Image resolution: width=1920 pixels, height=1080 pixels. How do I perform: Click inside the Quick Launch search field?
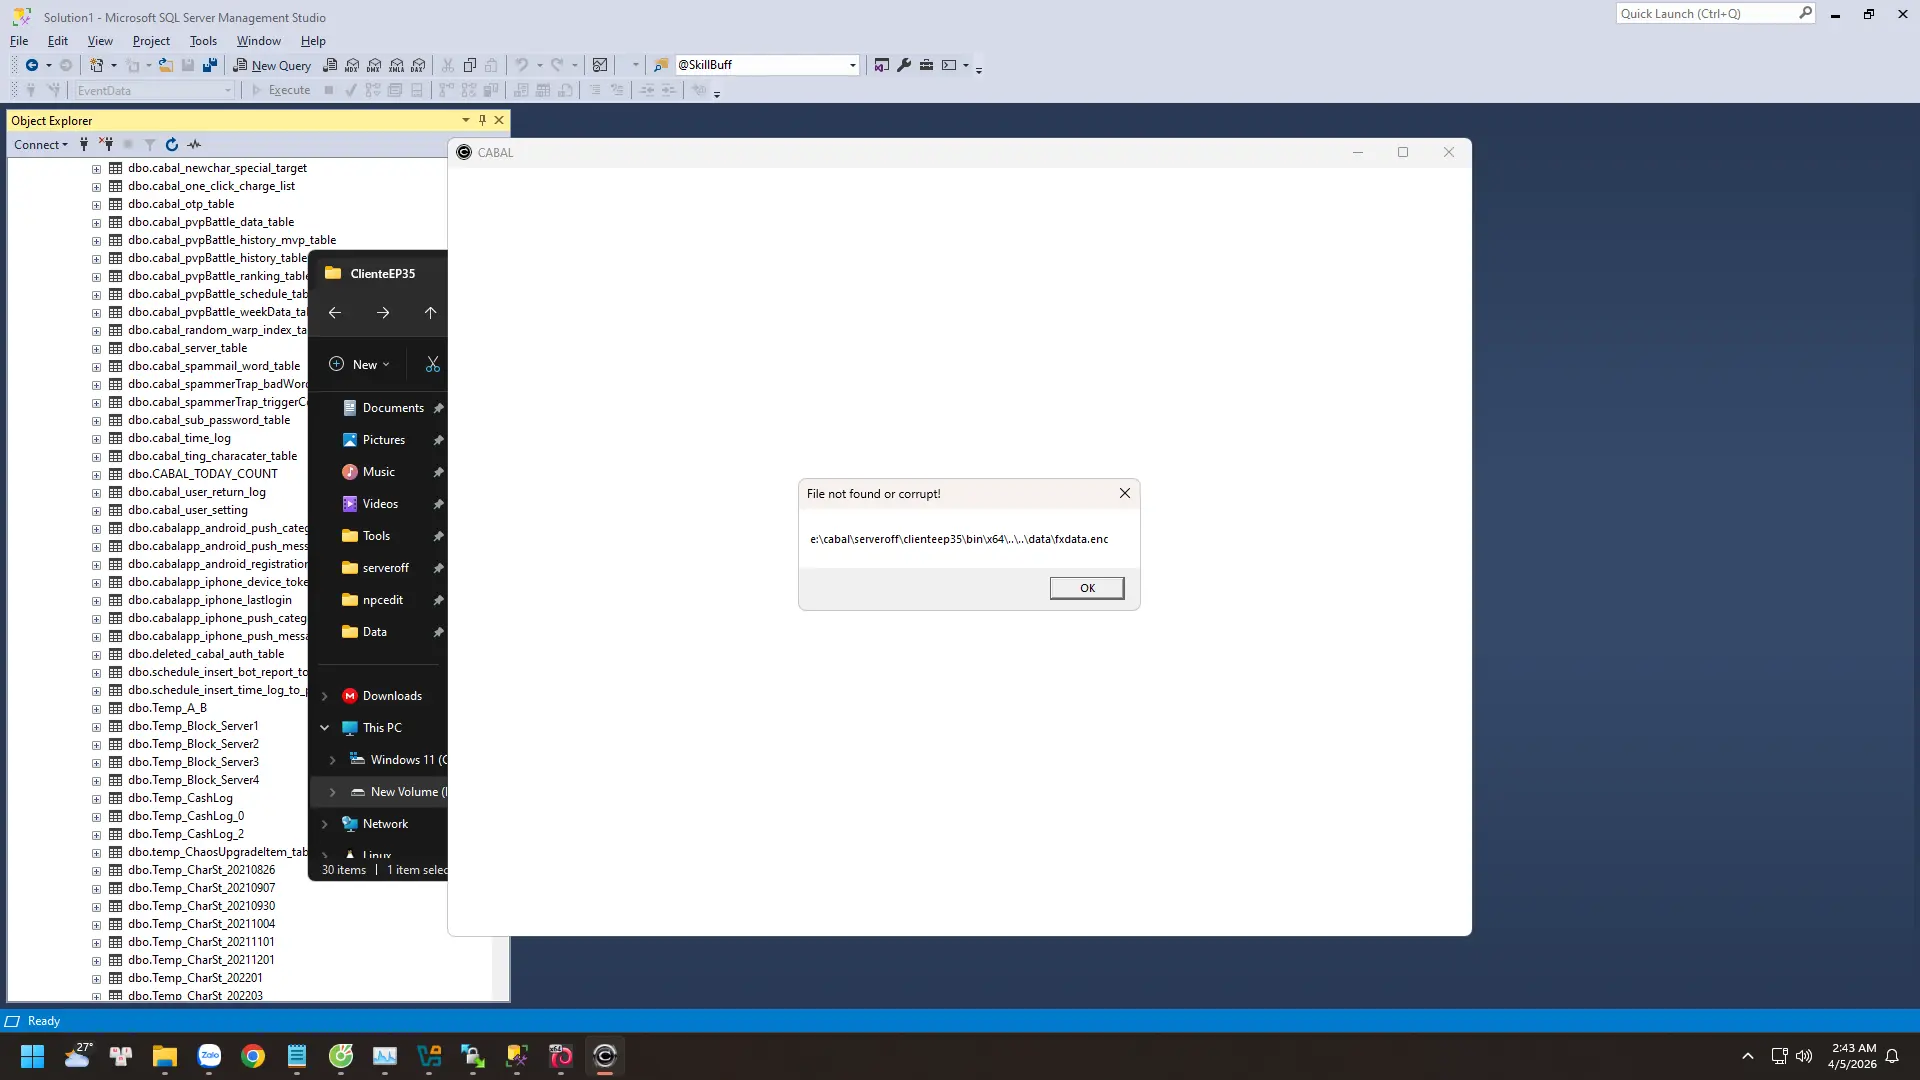pos(1706,14)
